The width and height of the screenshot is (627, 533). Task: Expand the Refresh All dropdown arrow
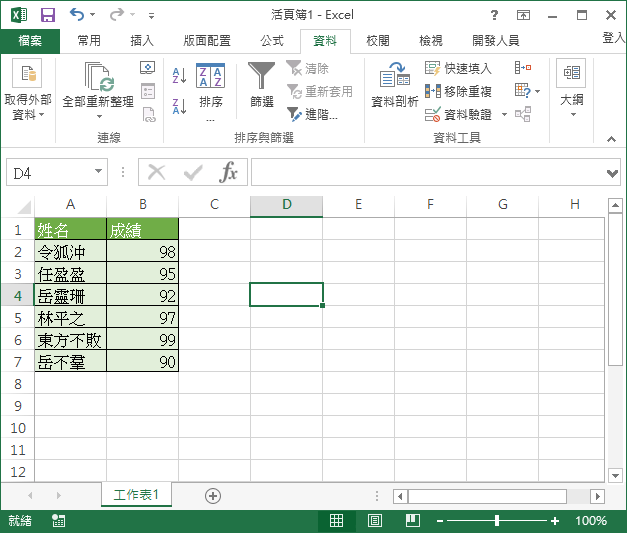pos(99,117)
